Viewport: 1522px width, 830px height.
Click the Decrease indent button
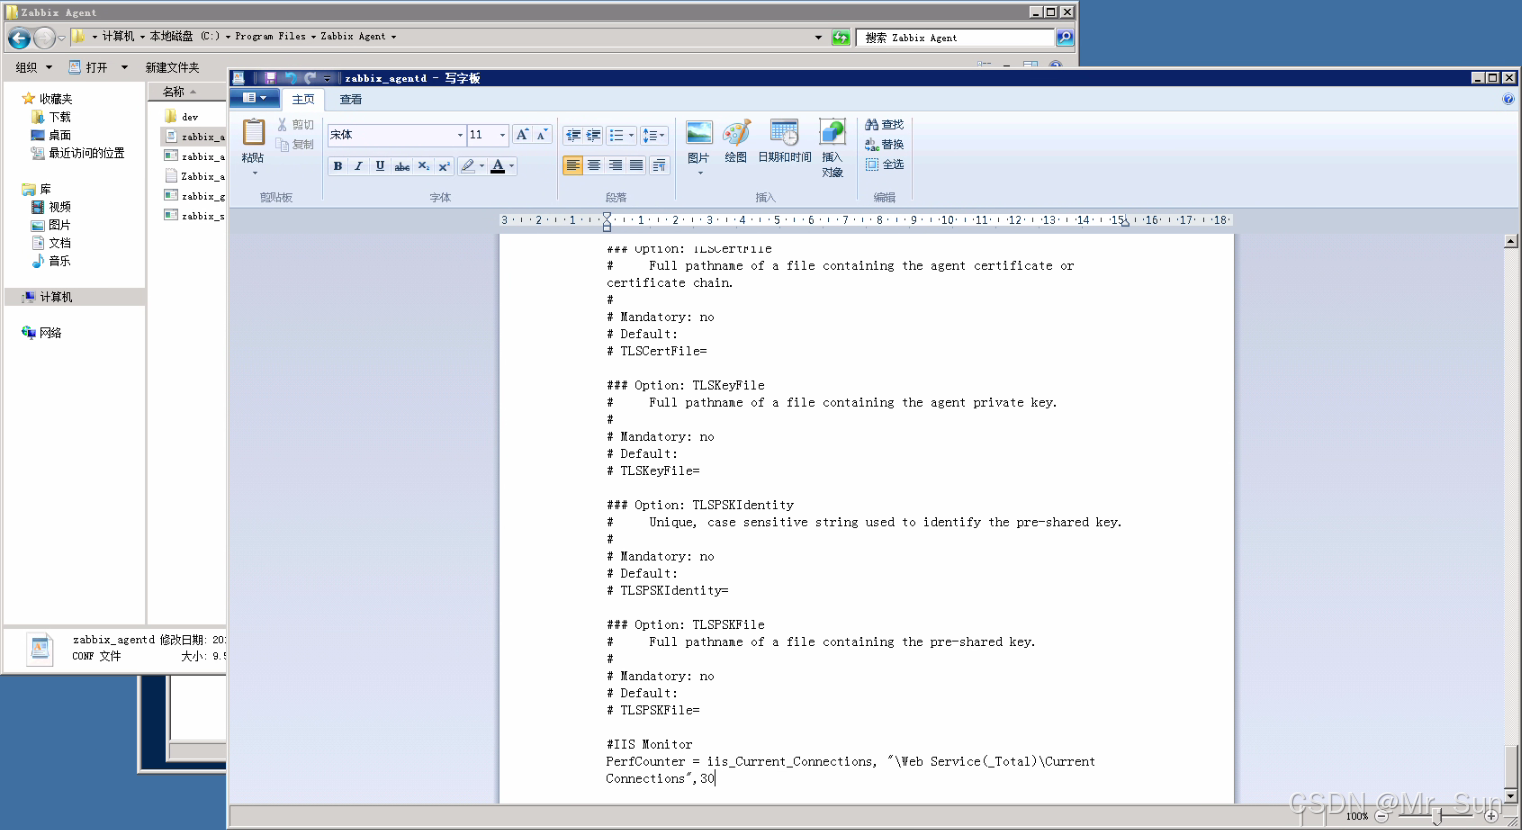(573, 135)
